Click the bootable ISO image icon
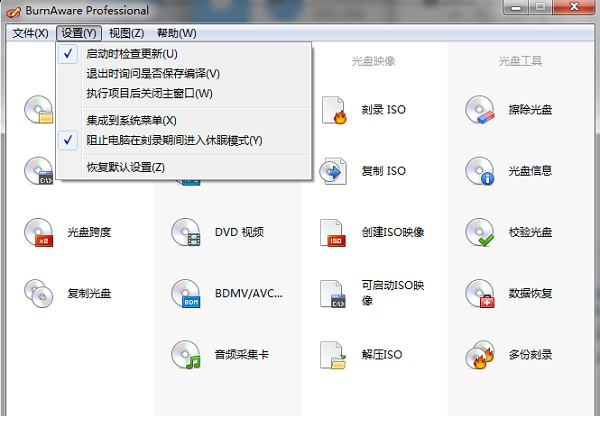 click(x=333, y=294)
